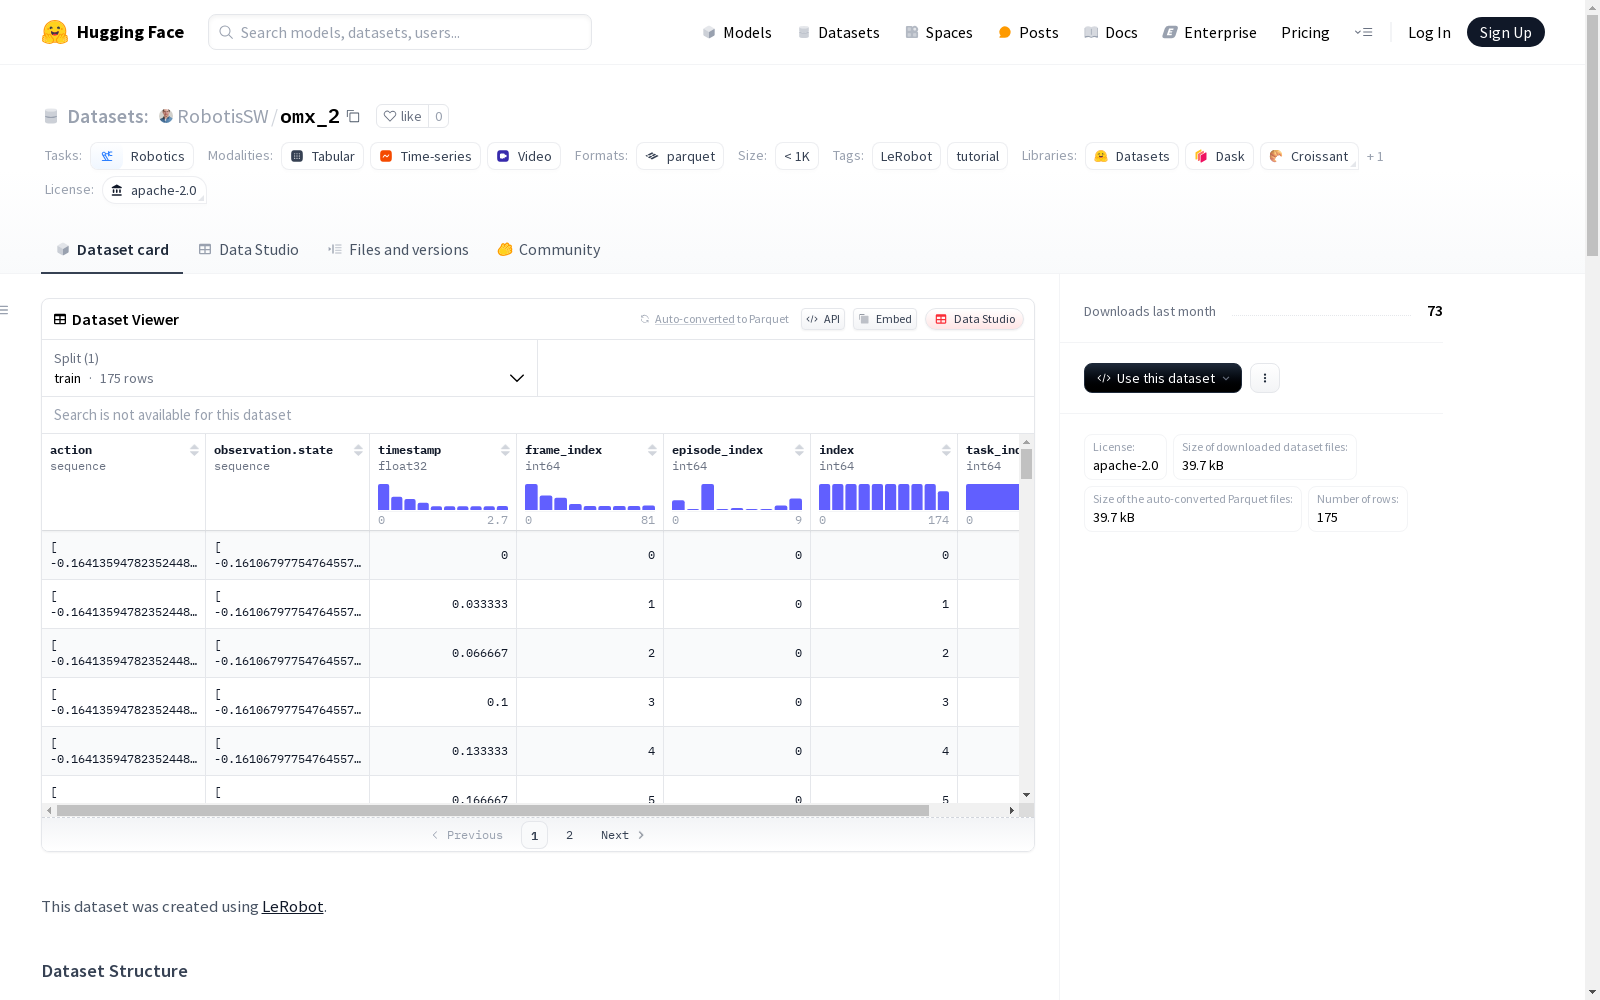
Task: Sort by the index column arrows
Action: click(946, 450)
